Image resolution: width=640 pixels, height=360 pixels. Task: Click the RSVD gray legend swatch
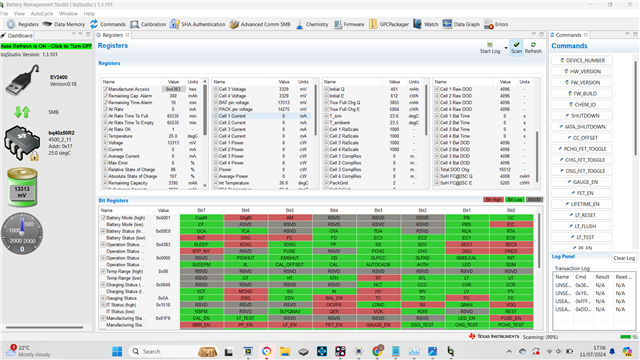(x=534, y=200)
